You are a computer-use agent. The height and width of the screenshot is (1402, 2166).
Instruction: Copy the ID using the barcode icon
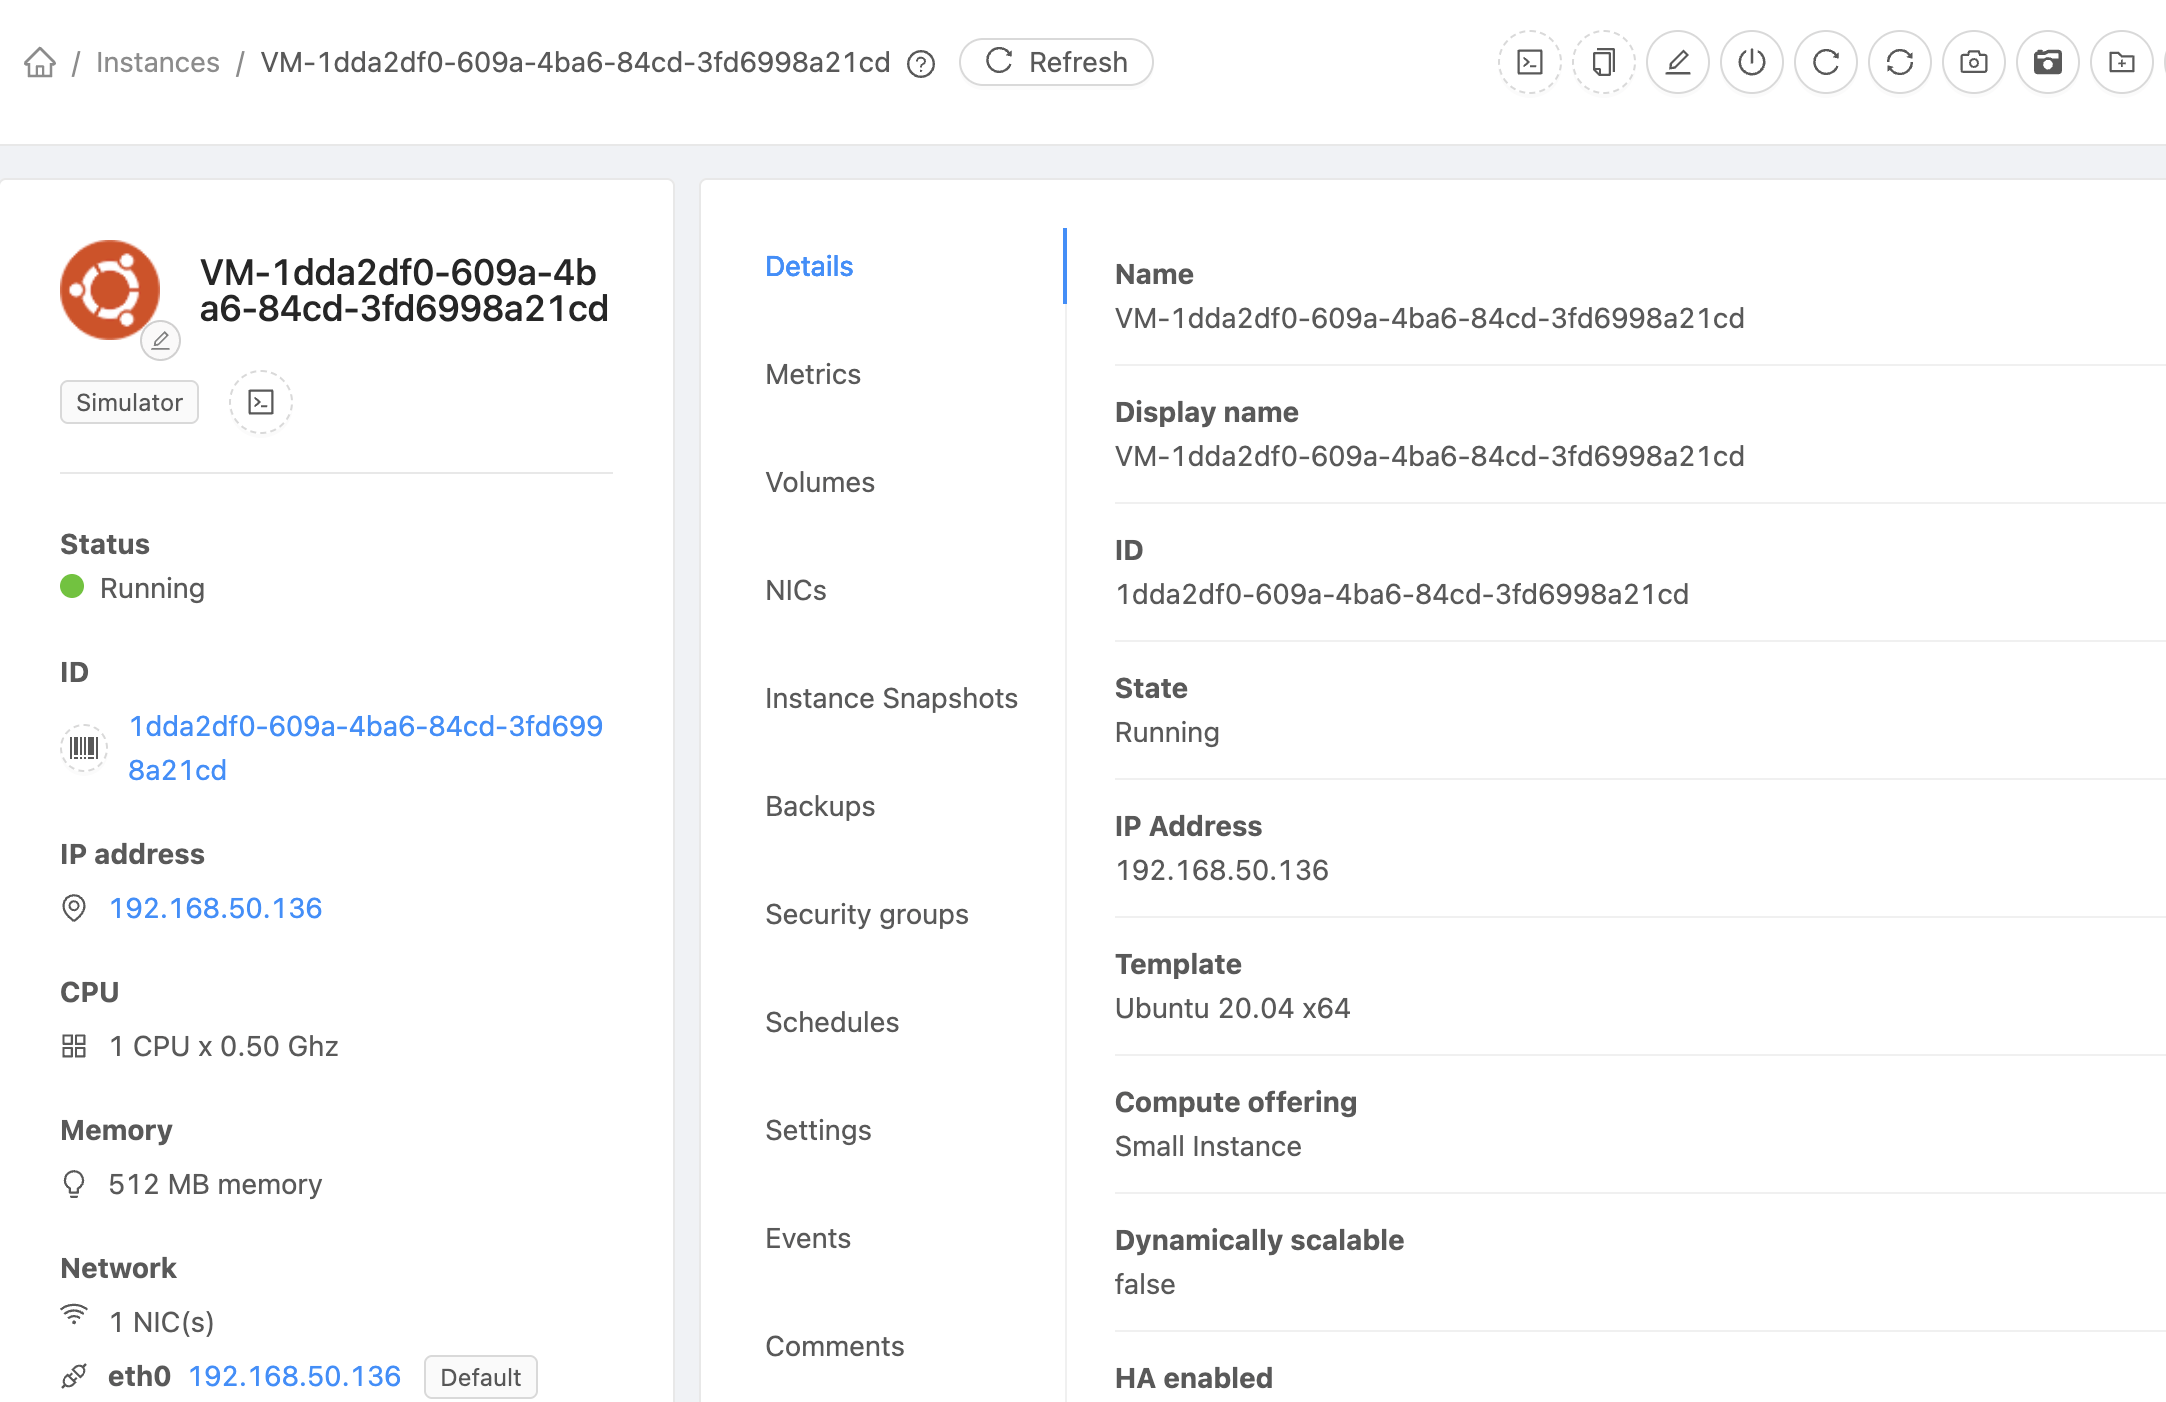point(84,748)
